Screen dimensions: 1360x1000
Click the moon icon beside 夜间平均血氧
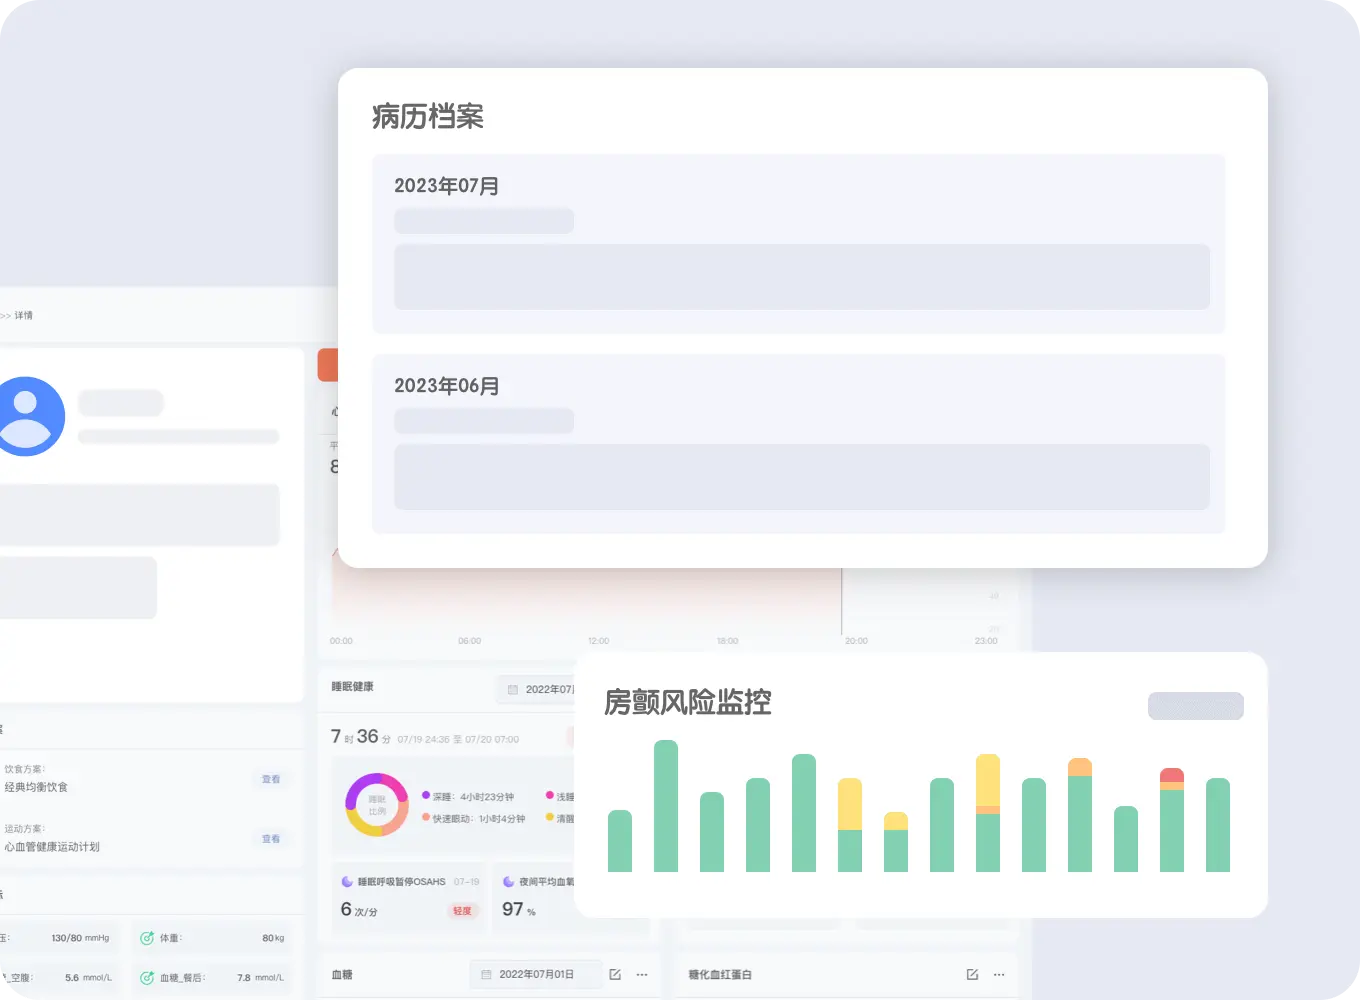pos(508,882)
